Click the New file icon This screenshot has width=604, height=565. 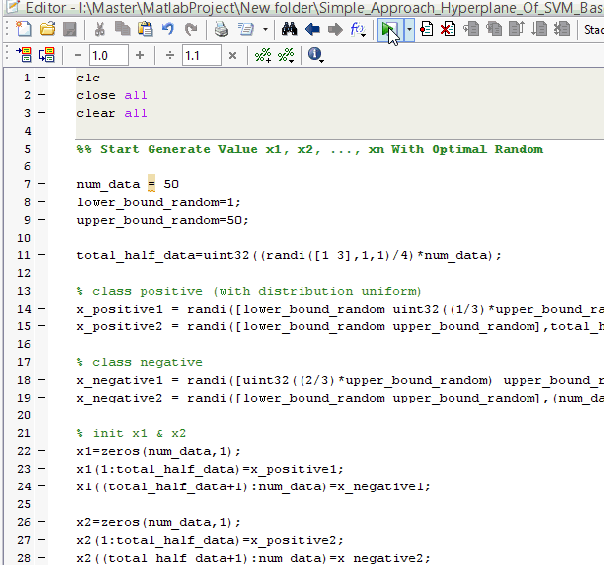coord(24,30)
